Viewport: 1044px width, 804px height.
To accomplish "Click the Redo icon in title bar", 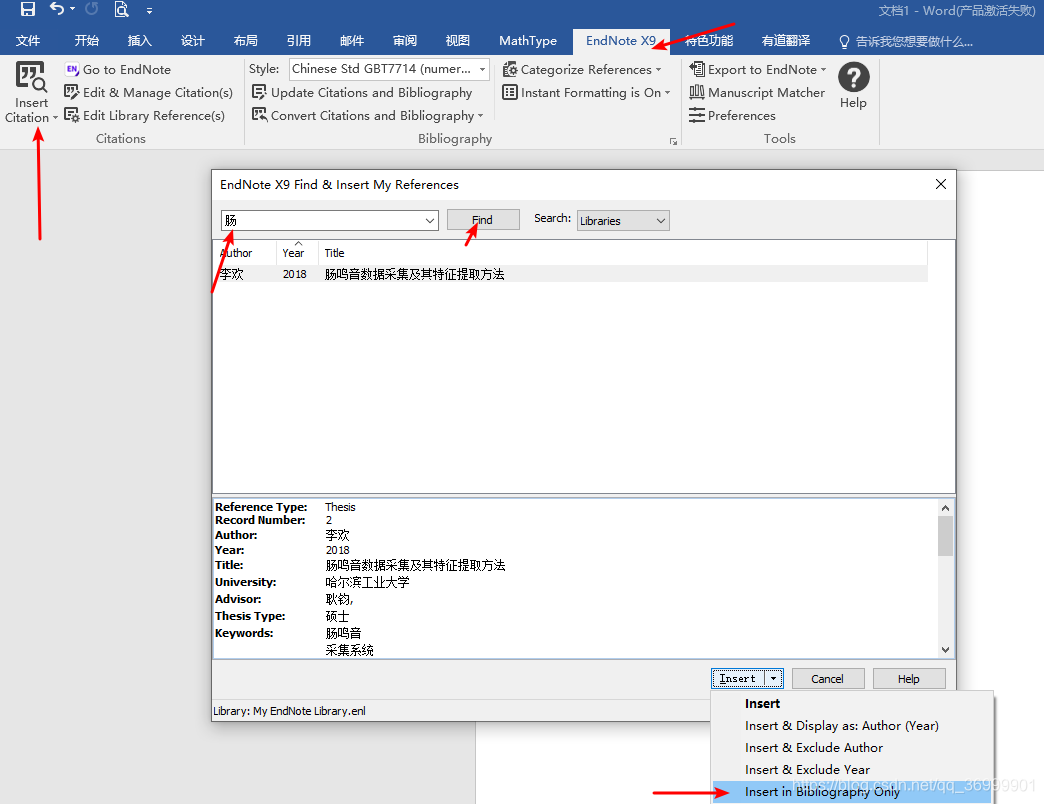I will tap(92, 9).
